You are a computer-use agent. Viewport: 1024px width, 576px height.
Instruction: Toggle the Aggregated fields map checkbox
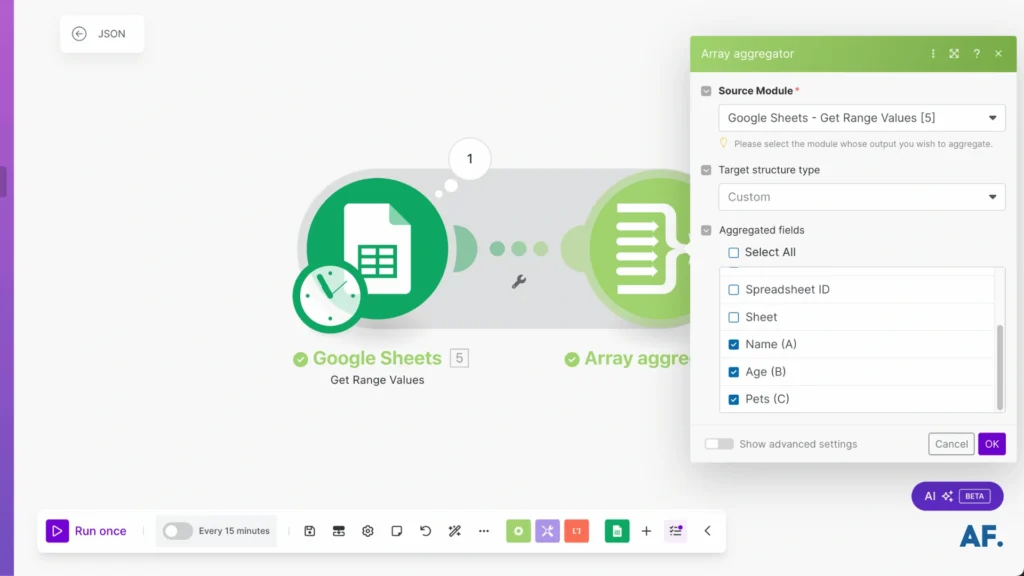[x=706, y=231]
